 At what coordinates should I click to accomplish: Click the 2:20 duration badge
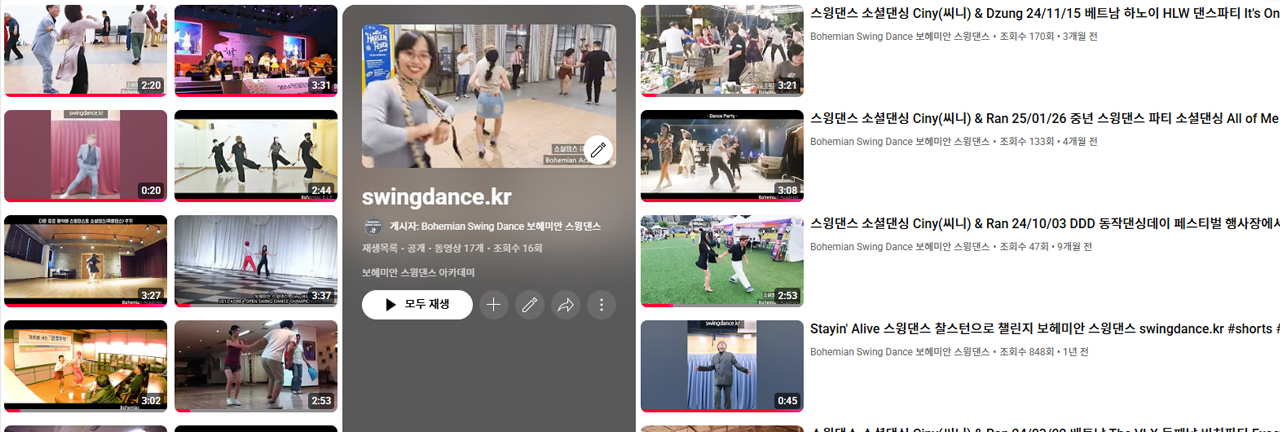pyautogui.click(x=151, y=85)
